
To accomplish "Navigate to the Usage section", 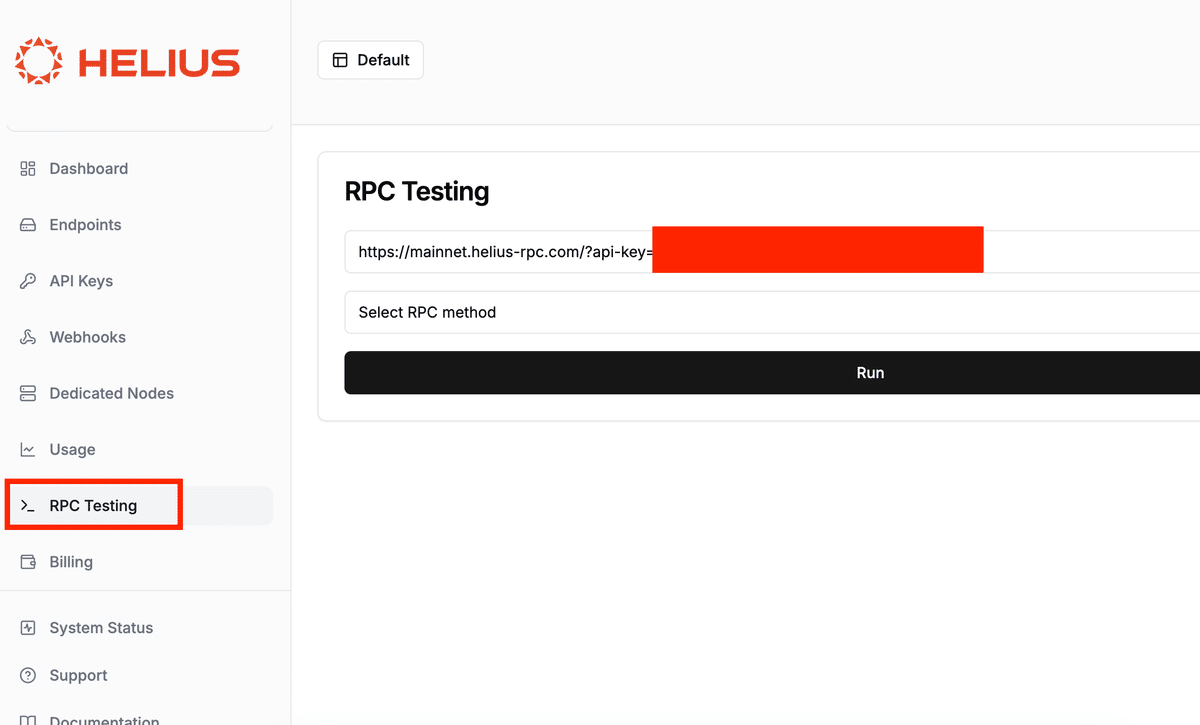I will tap(72, 450).
